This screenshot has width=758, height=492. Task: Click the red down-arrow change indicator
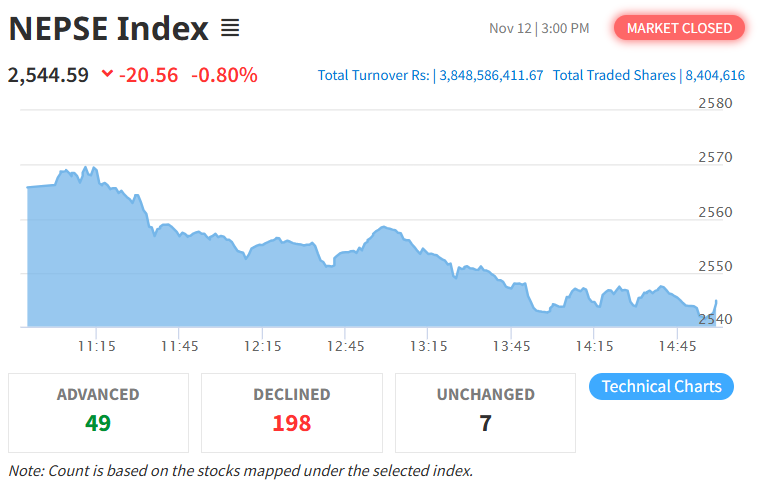[x=107, y=75]
